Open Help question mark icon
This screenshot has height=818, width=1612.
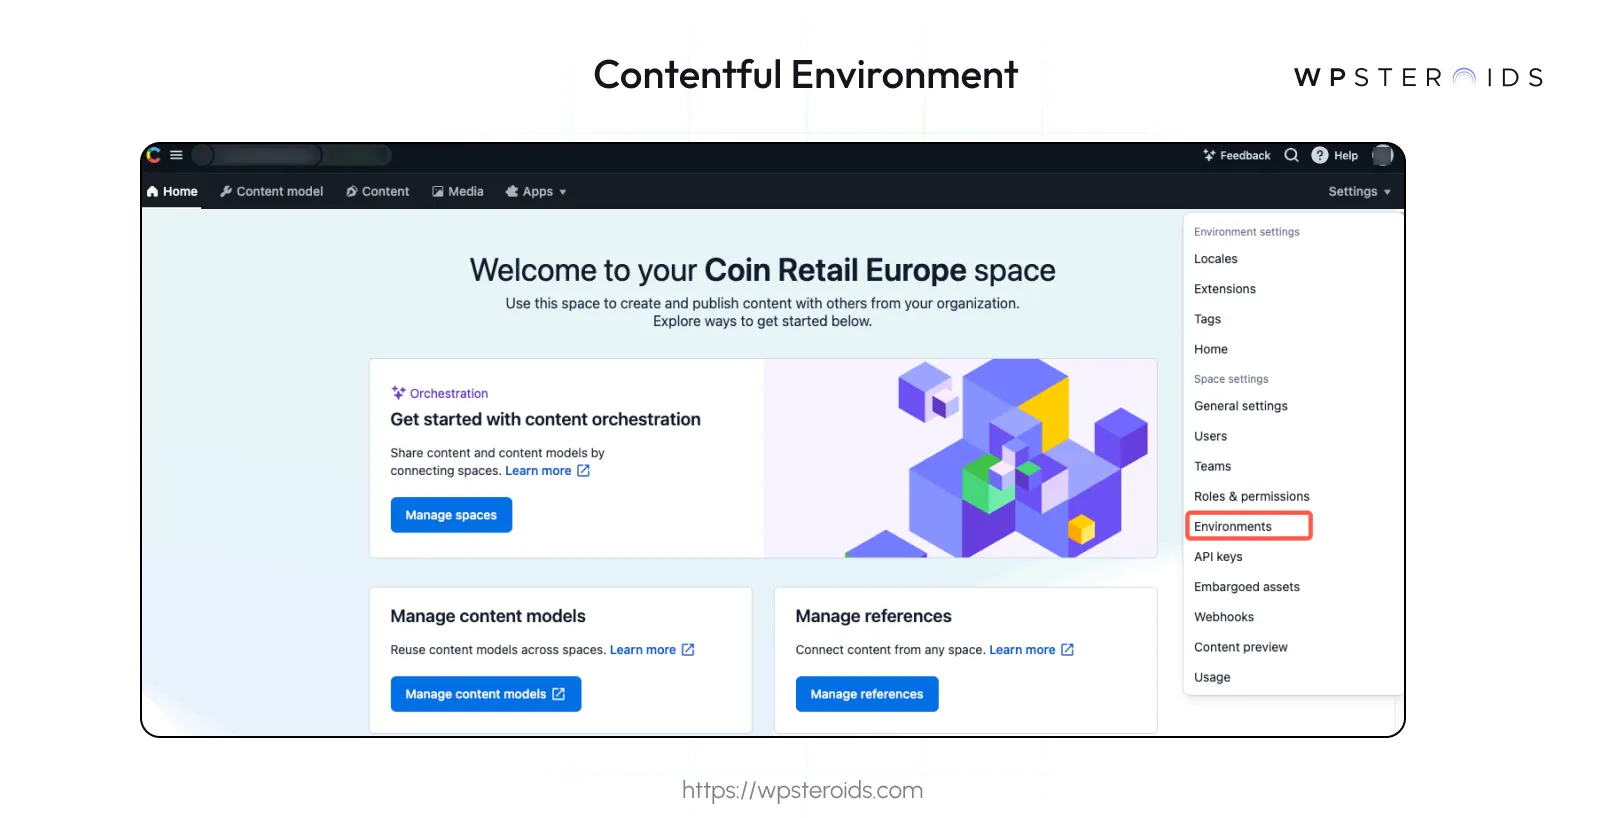[x=1320, y=155]
